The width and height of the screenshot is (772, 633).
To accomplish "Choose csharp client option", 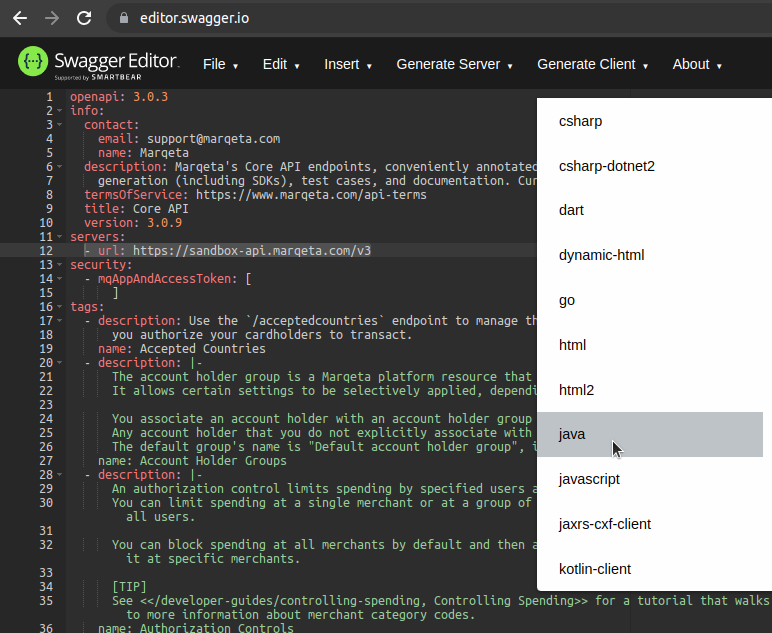I will (581, 121).
